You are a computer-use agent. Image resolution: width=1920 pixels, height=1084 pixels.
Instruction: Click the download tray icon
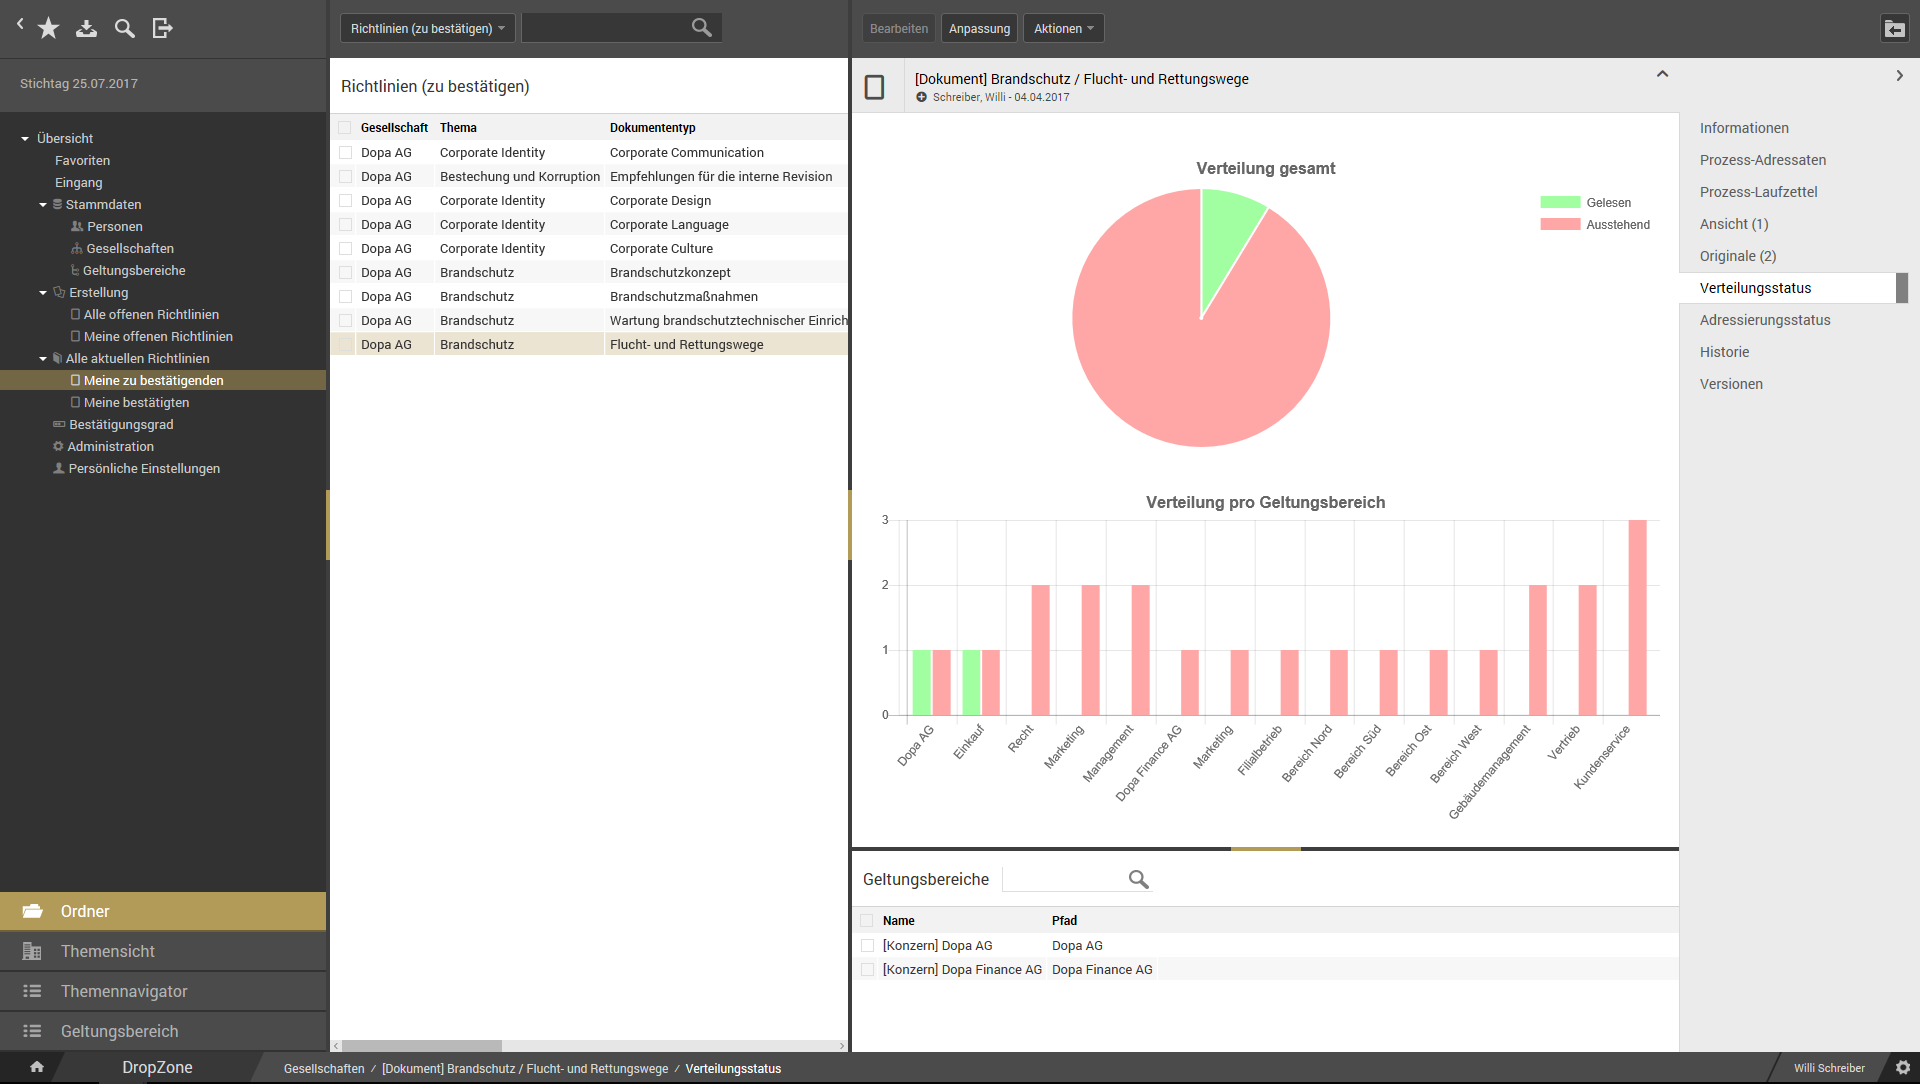point(87,28)
